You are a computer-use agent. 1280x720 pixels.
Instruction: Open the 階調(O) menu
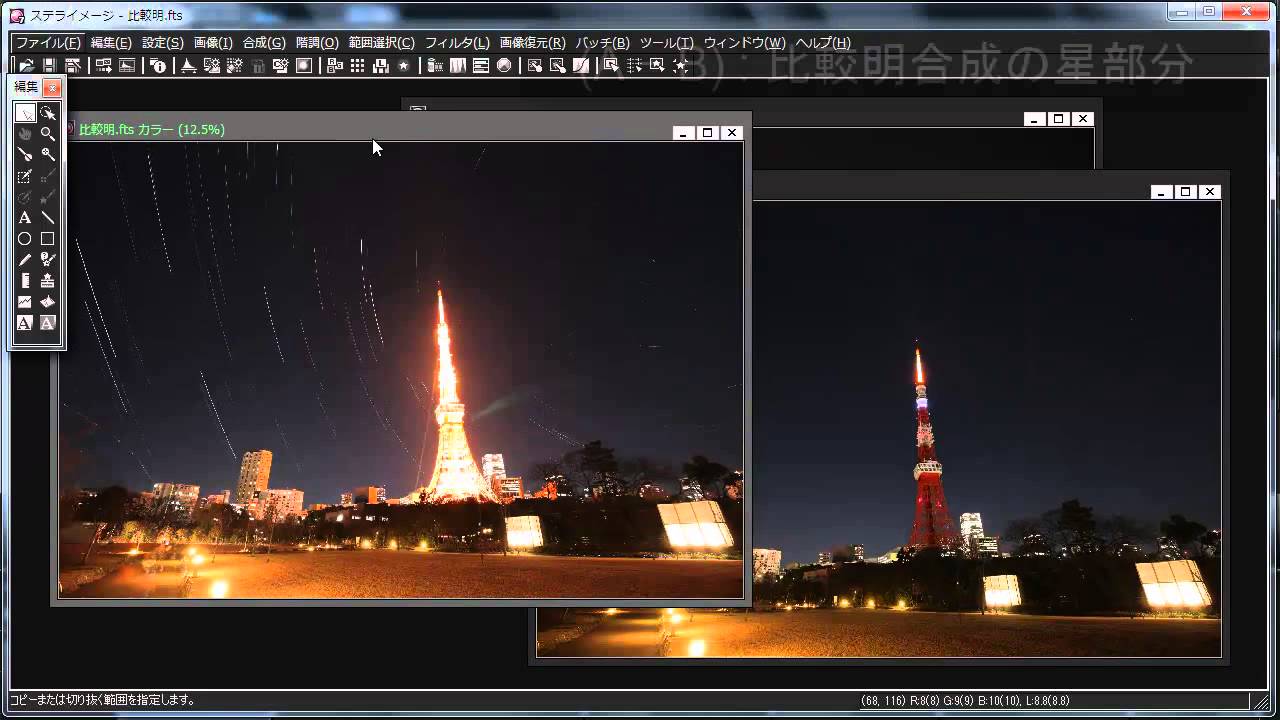click(317, 43)
